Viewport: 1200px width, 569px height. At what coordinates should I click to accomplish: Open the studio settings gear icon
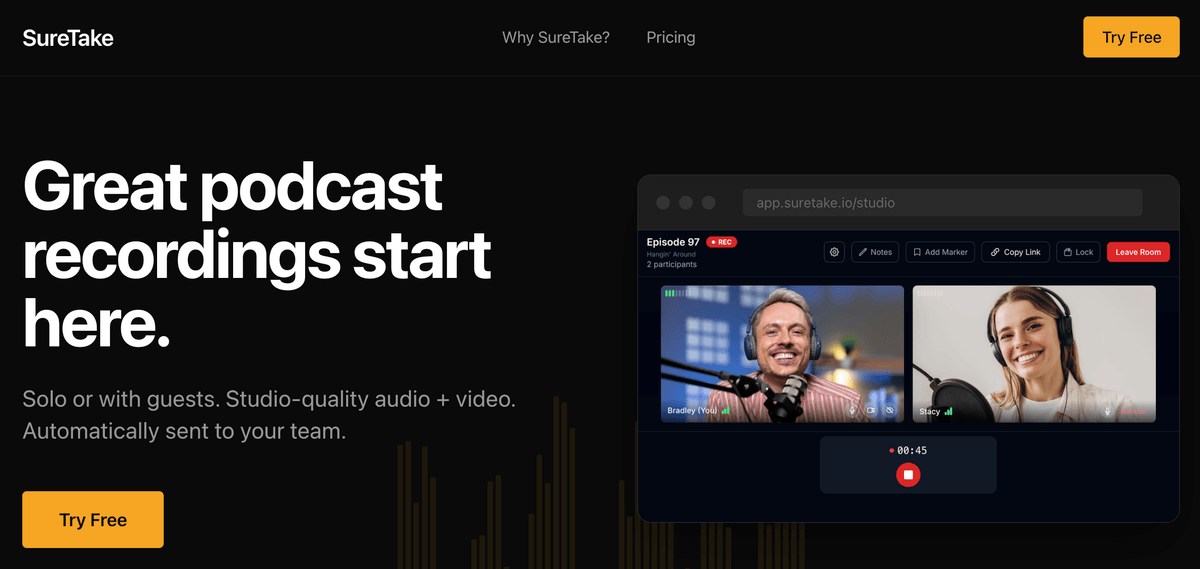834,252
